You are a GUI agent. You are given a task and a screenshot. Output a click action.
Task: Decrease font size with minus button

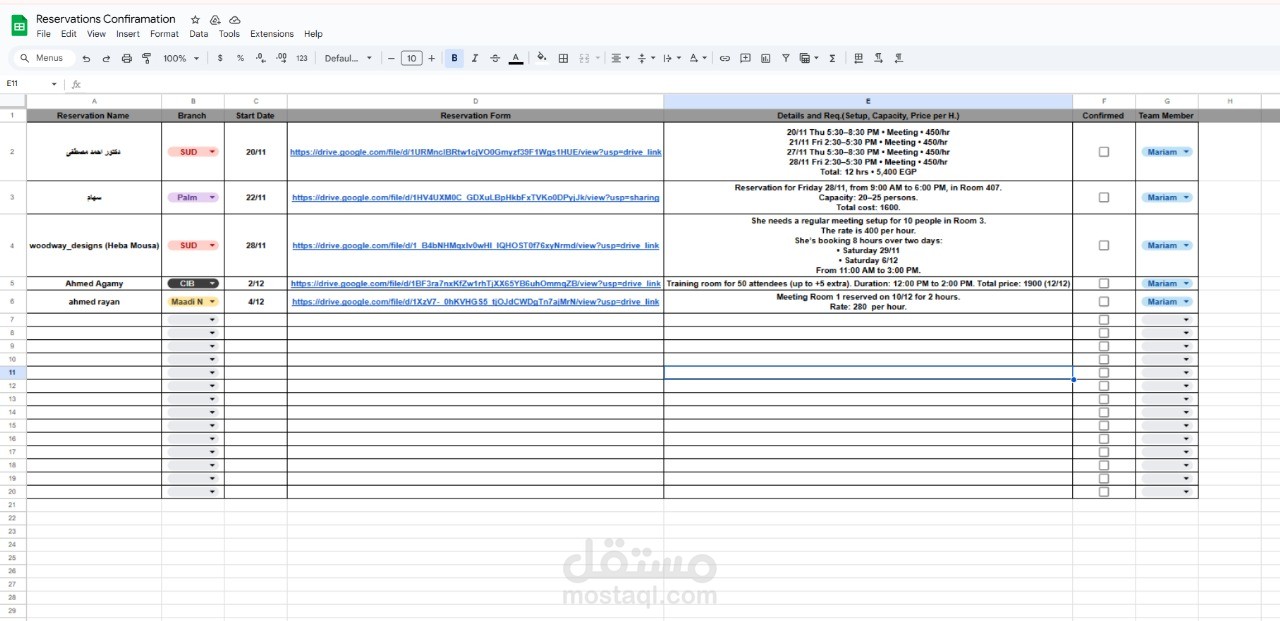point(391,58)
